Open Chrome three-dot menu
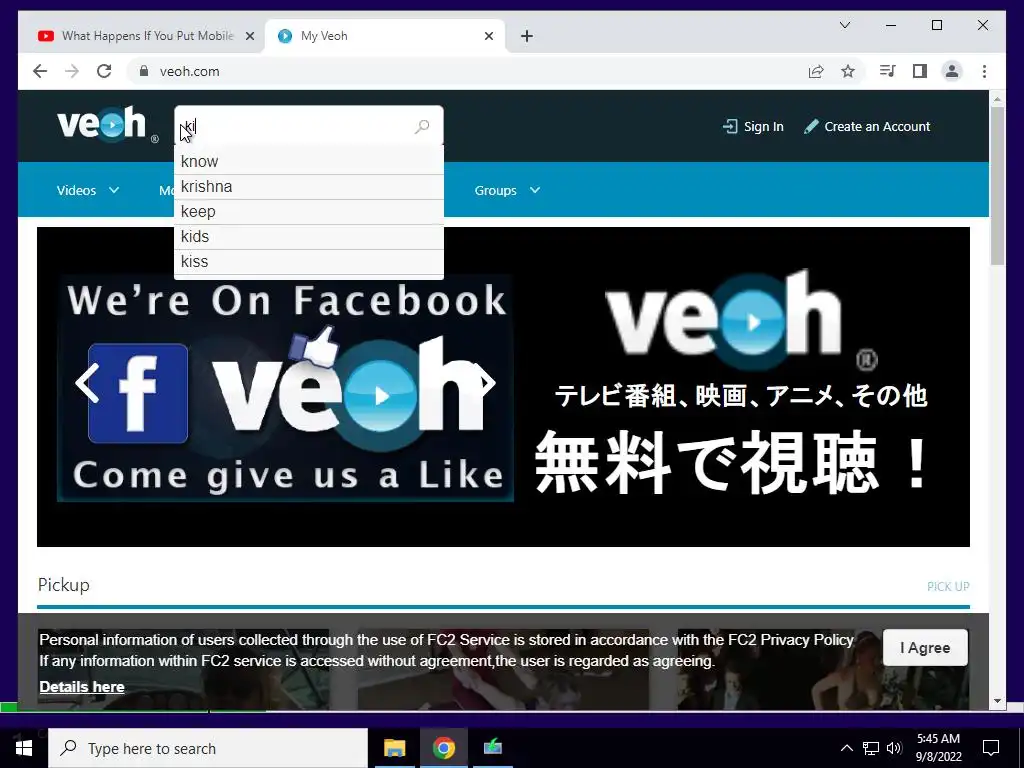Screen dimensions: 1024x768 click(x=984, y=71)
